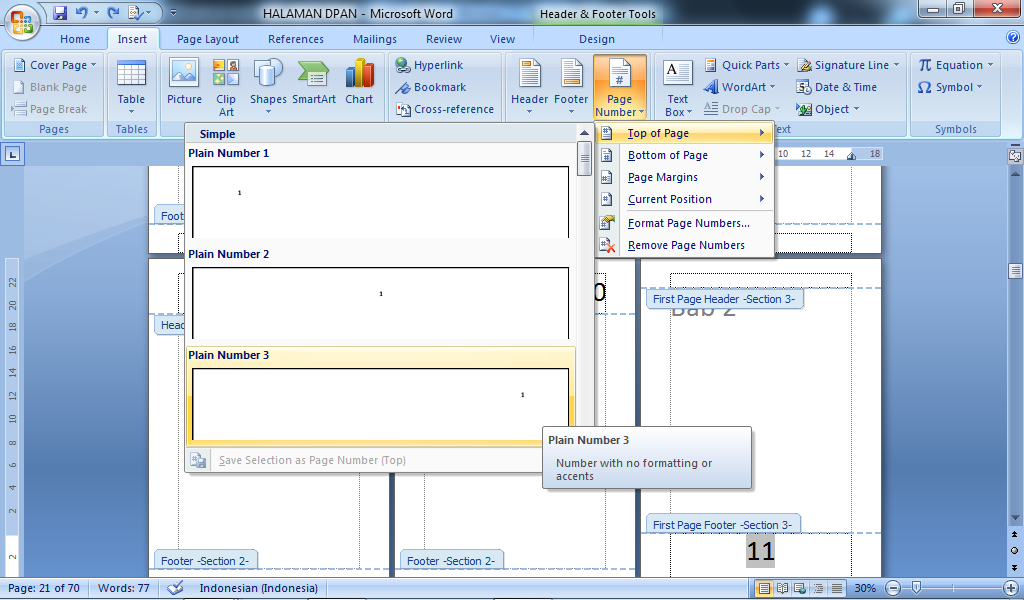1024x600 pixels.
Task: Open the References tab
Action: pyautogui.click(x=296, y=39)
